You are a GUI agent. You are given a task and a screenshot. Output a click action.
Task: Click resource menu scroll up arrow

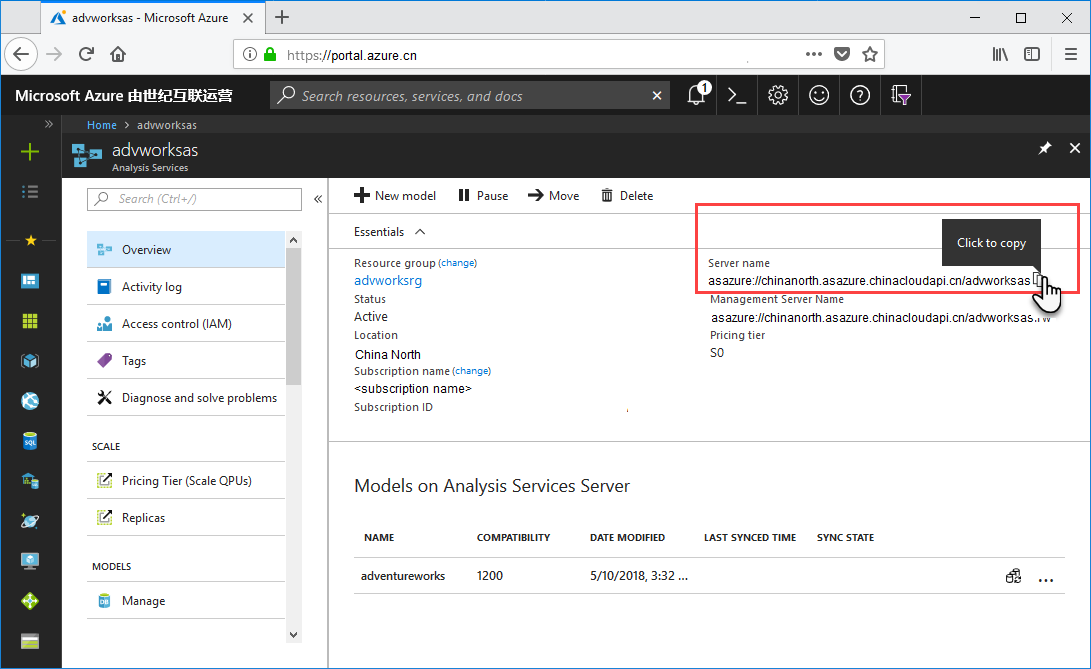(x=294, y=240)
